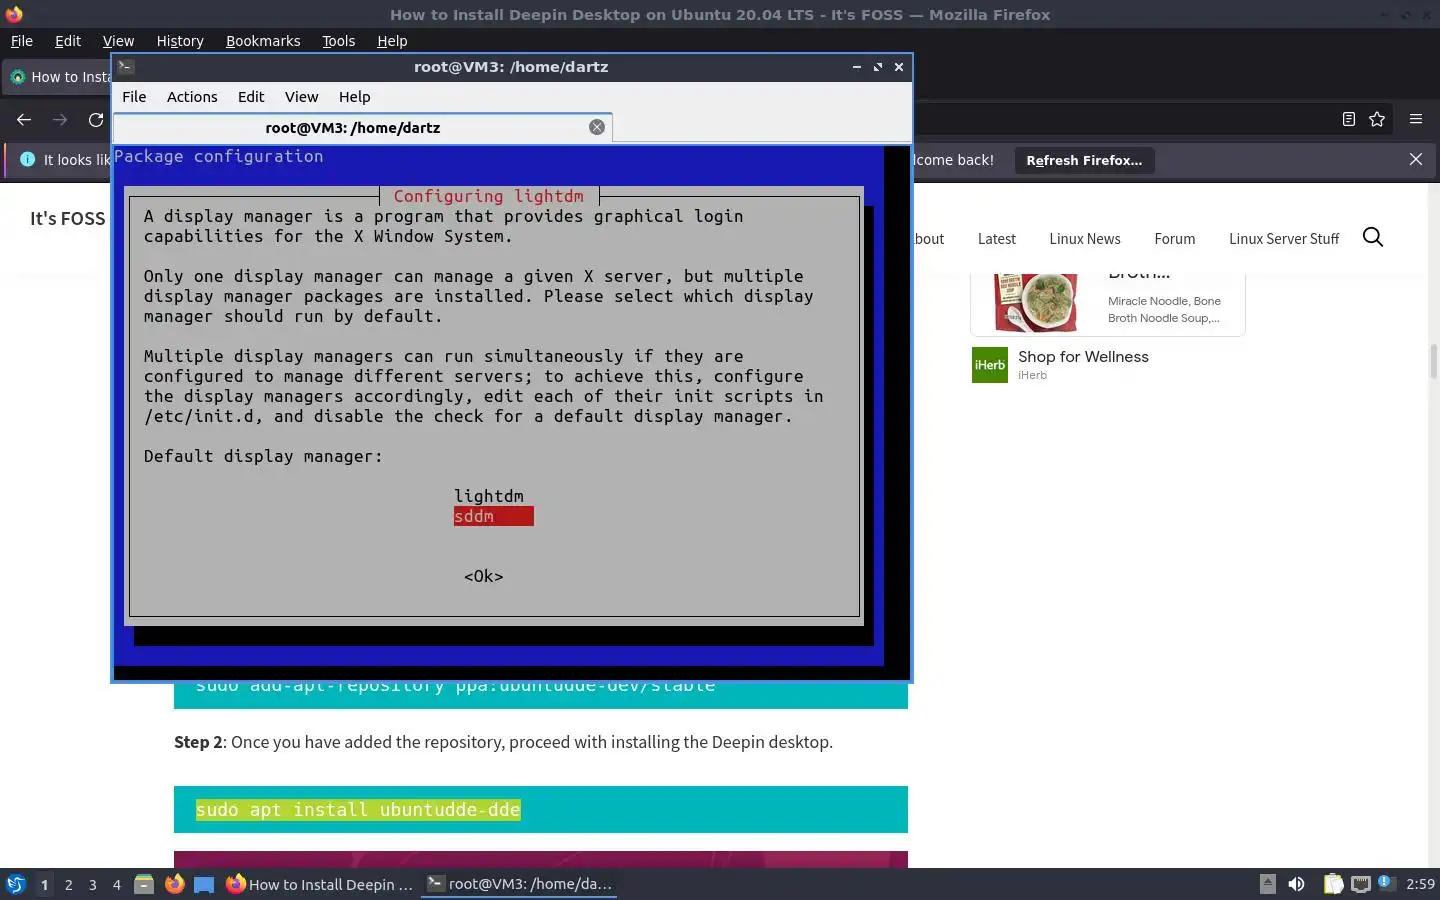Viewport: 1440px width, 900px height.
Task: Open Firefox Tools menu
Action: 338,41
